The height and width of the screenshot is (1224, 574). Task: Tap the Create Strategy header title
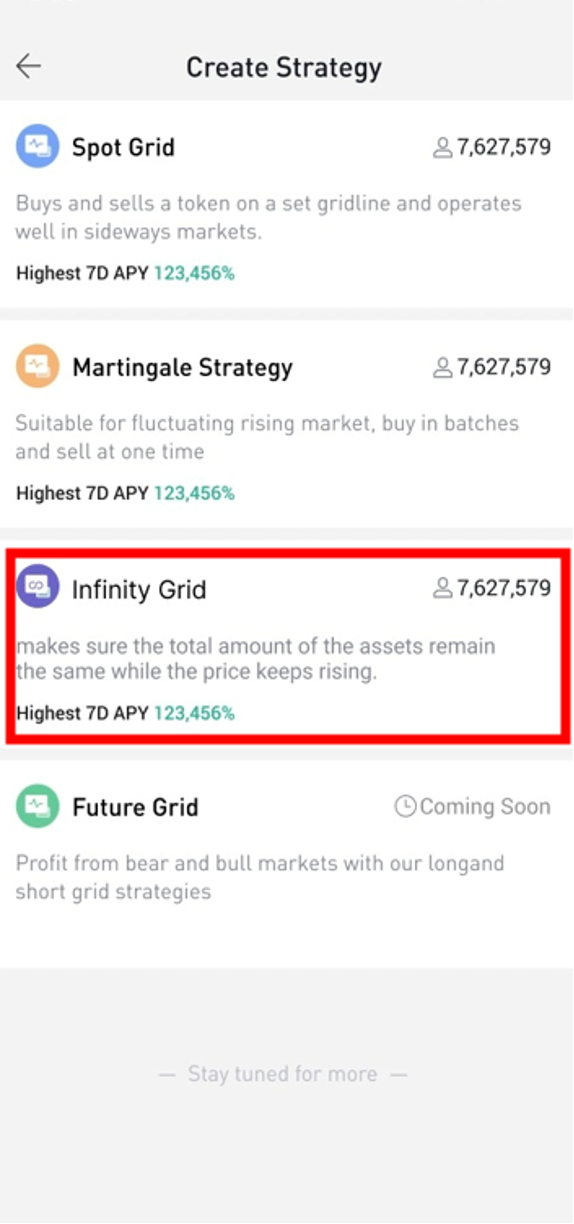tap(284, 68)
